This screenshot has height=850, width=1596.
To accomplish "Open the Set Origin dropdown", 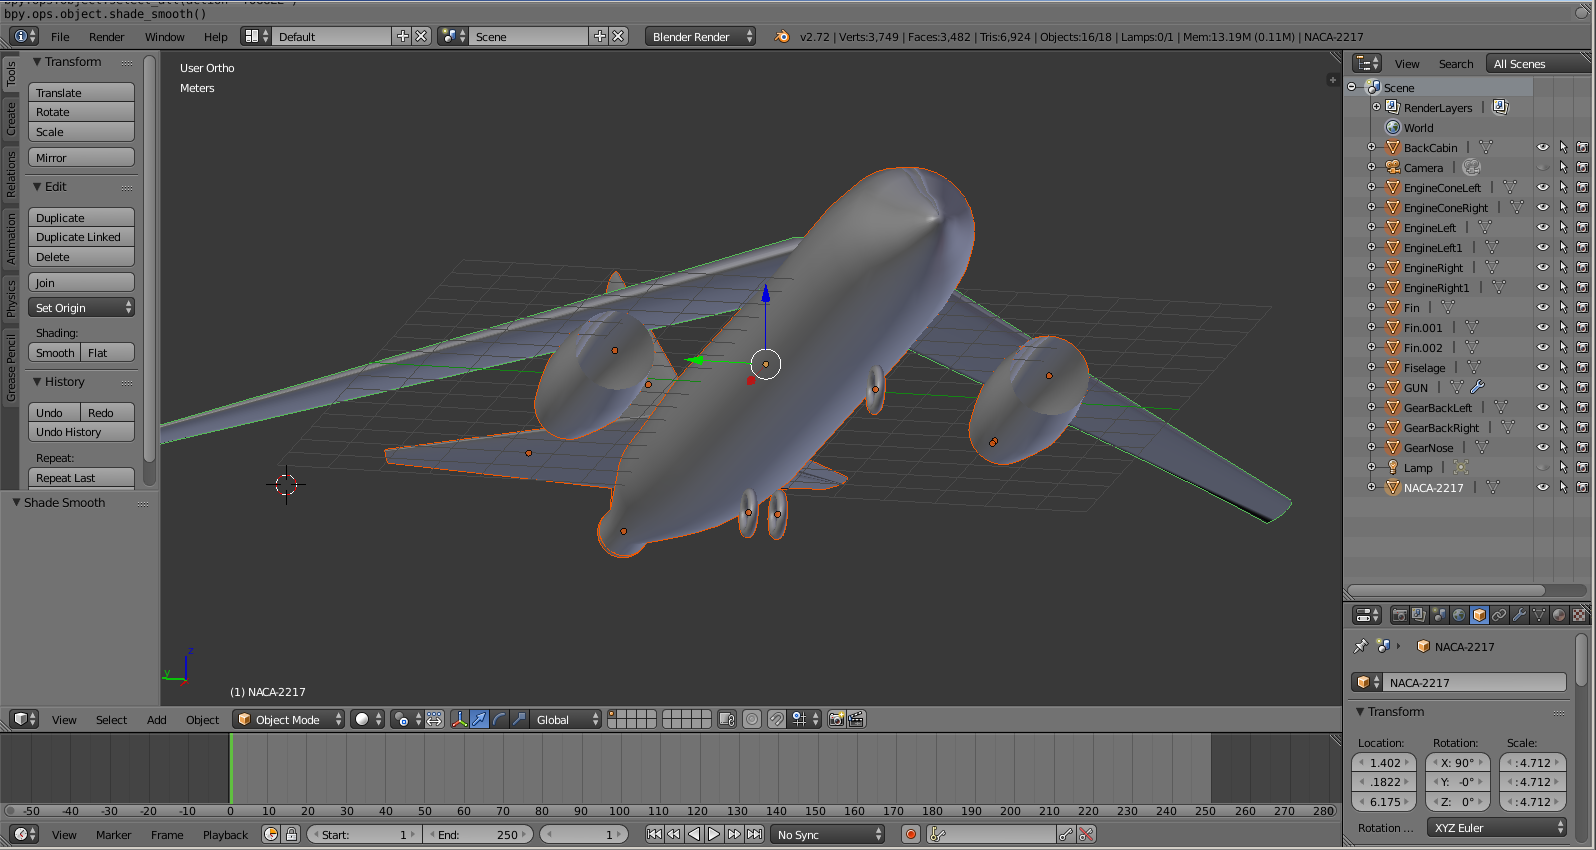I will pos(81,307).
